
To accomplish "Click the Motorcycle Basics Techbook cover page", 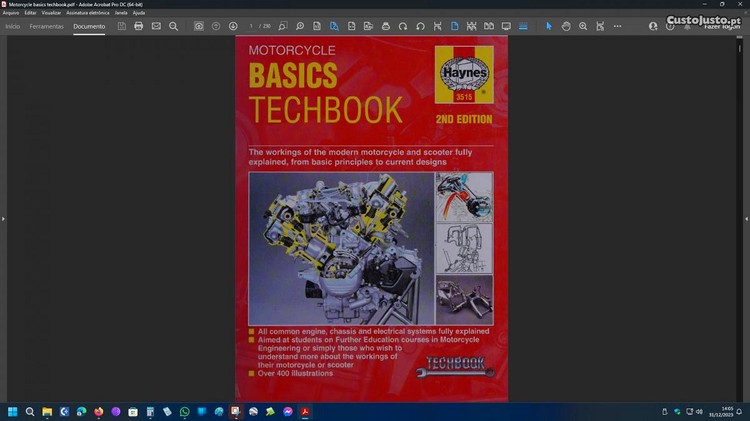I will click(x=371, y=218).
